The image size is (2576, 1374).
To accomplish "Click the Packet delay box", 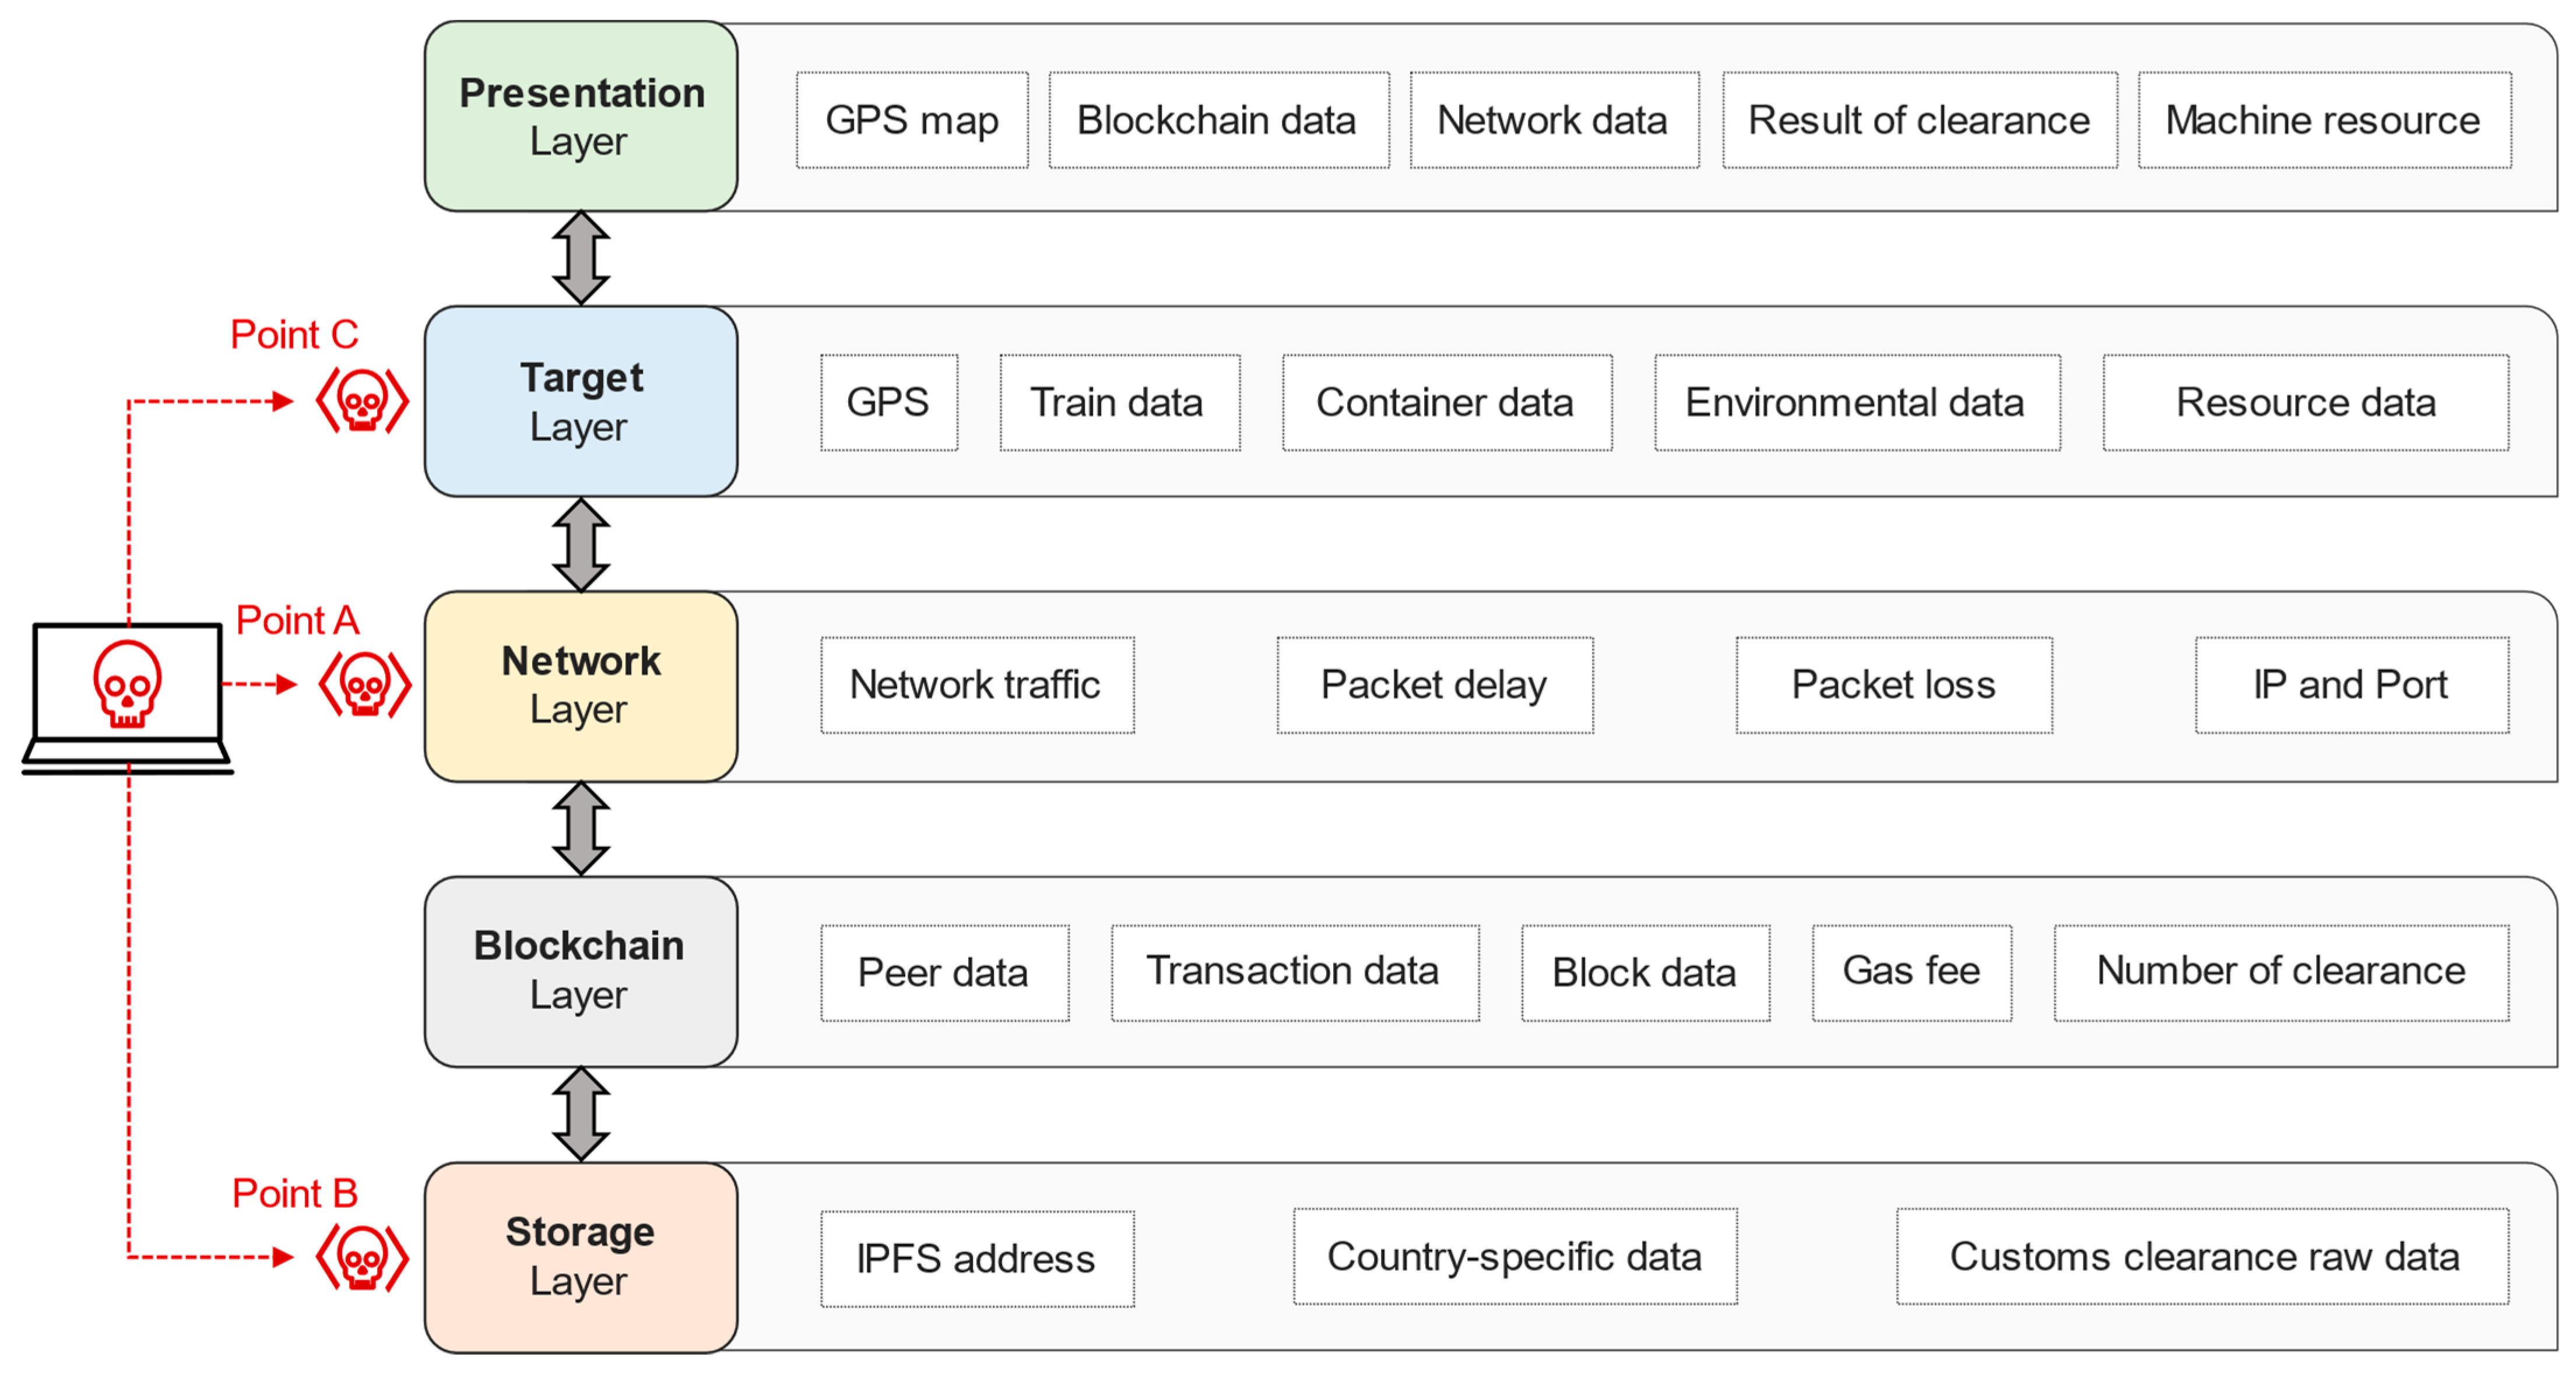I will click(x=1434, y=685).
